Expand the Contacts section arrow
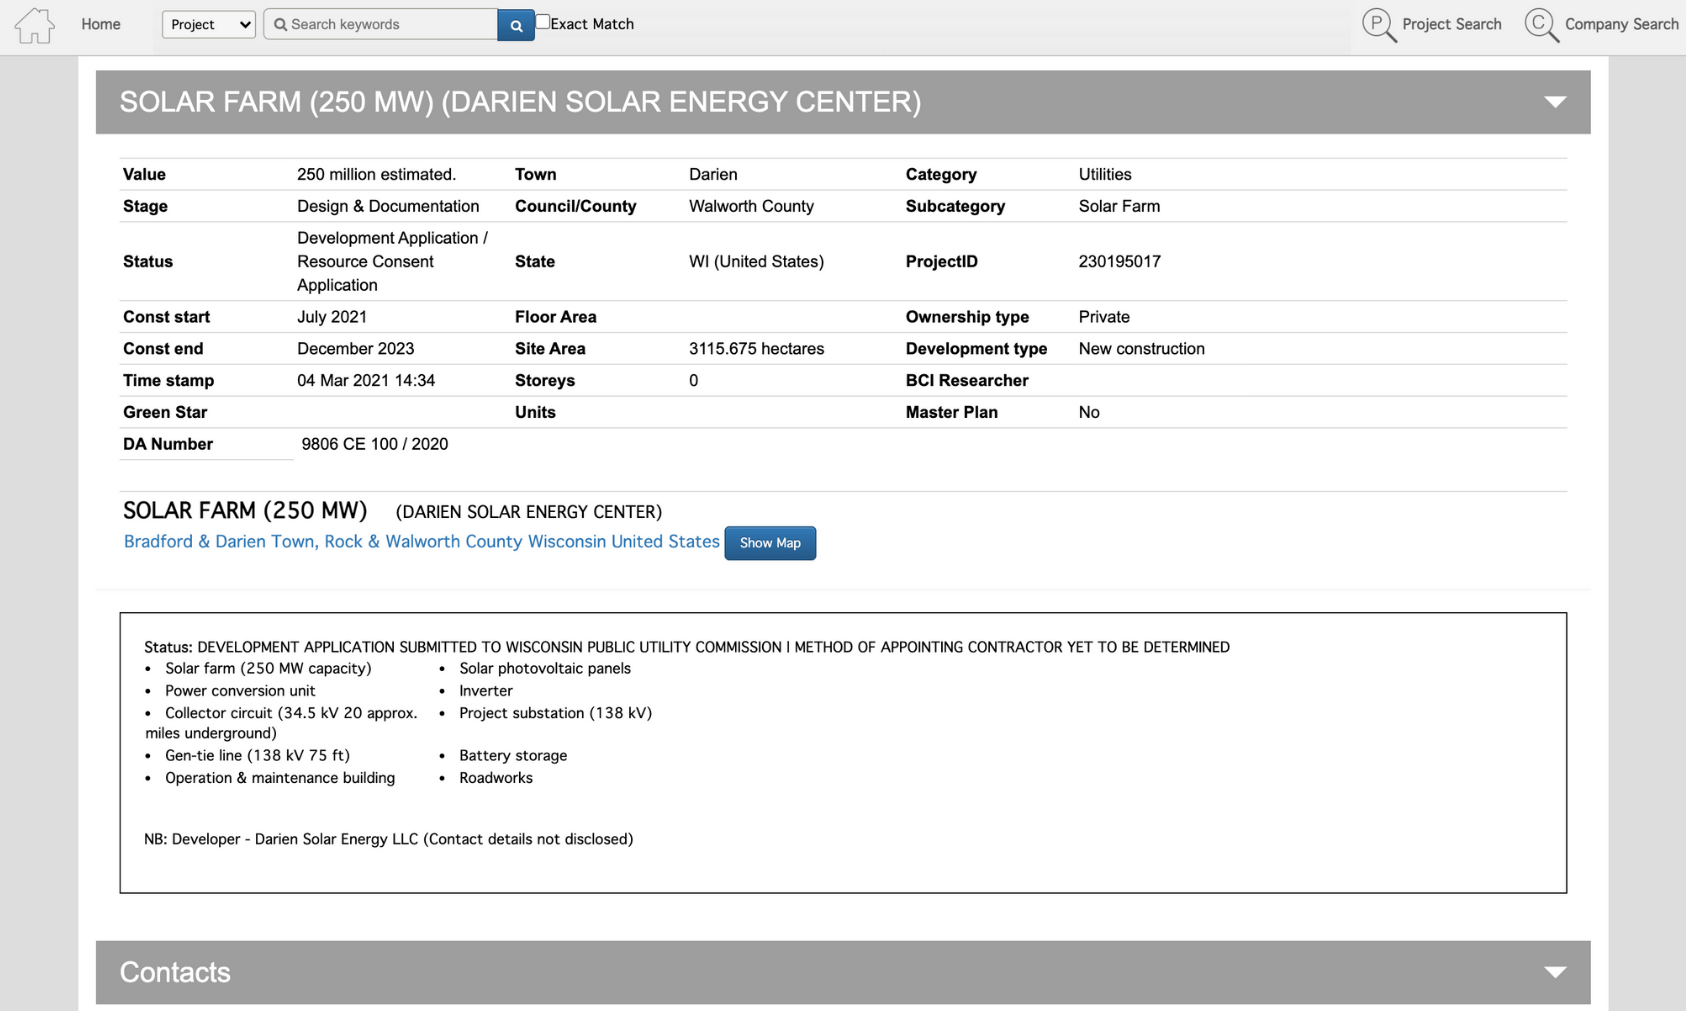This screenshot has height=1011, width=1686. point(1555,972)
